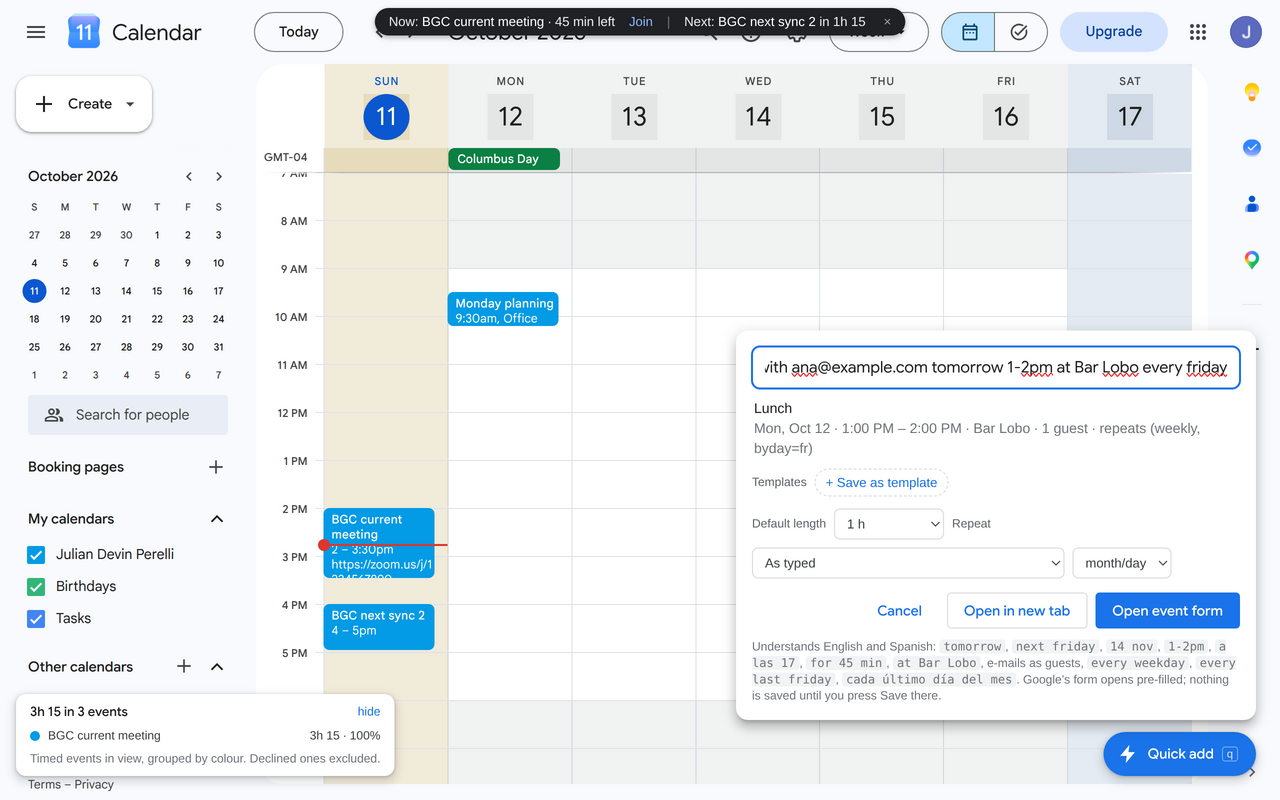The image size is (1280, 800).
Task: Switch to tasks view checkmark icon
Action: point(1020,32)
